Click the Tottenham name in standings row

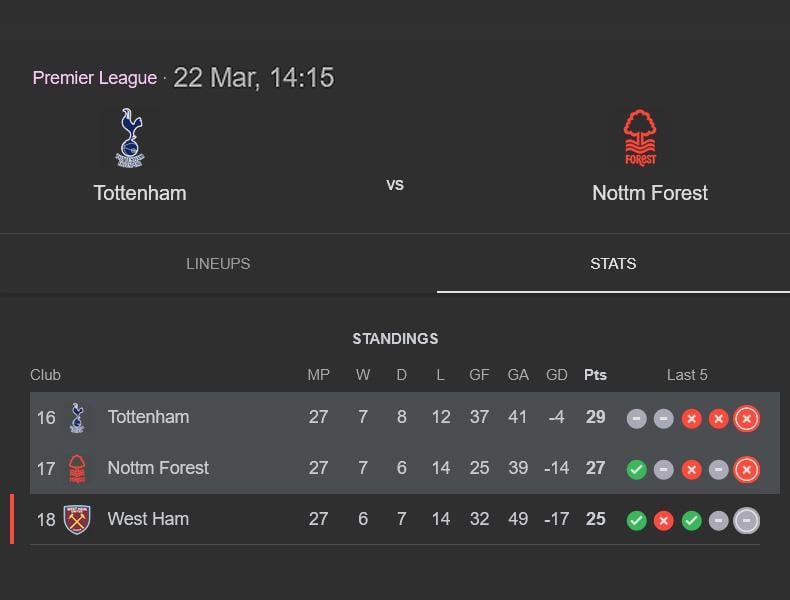[148, 417]
